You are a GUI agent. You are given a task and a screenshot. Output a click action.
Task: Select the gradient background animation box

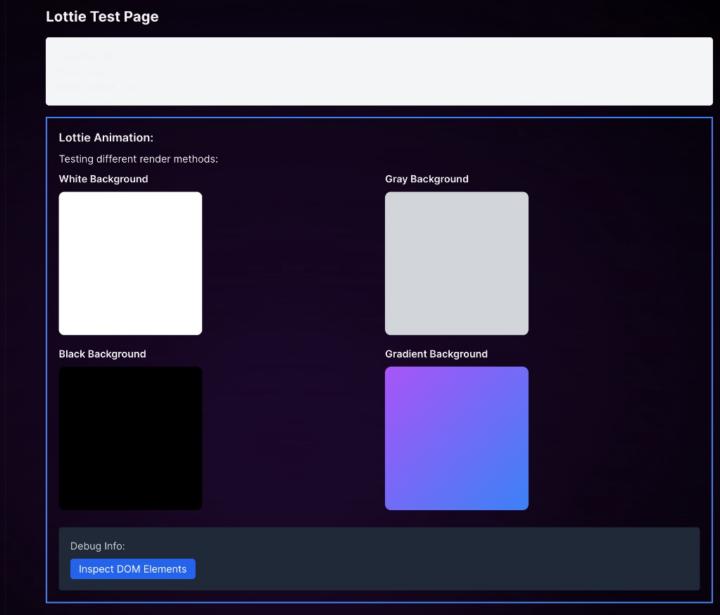coord(456,438)
